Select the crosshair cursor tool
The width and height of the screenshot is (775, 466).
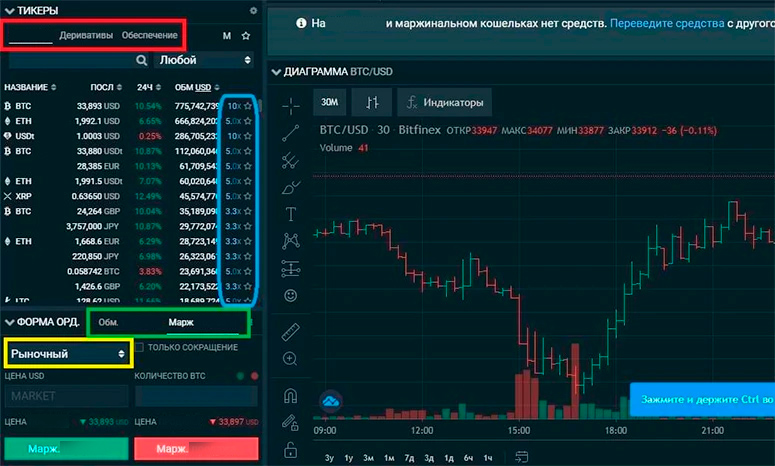pyautogui.click(x=291, y=104)
